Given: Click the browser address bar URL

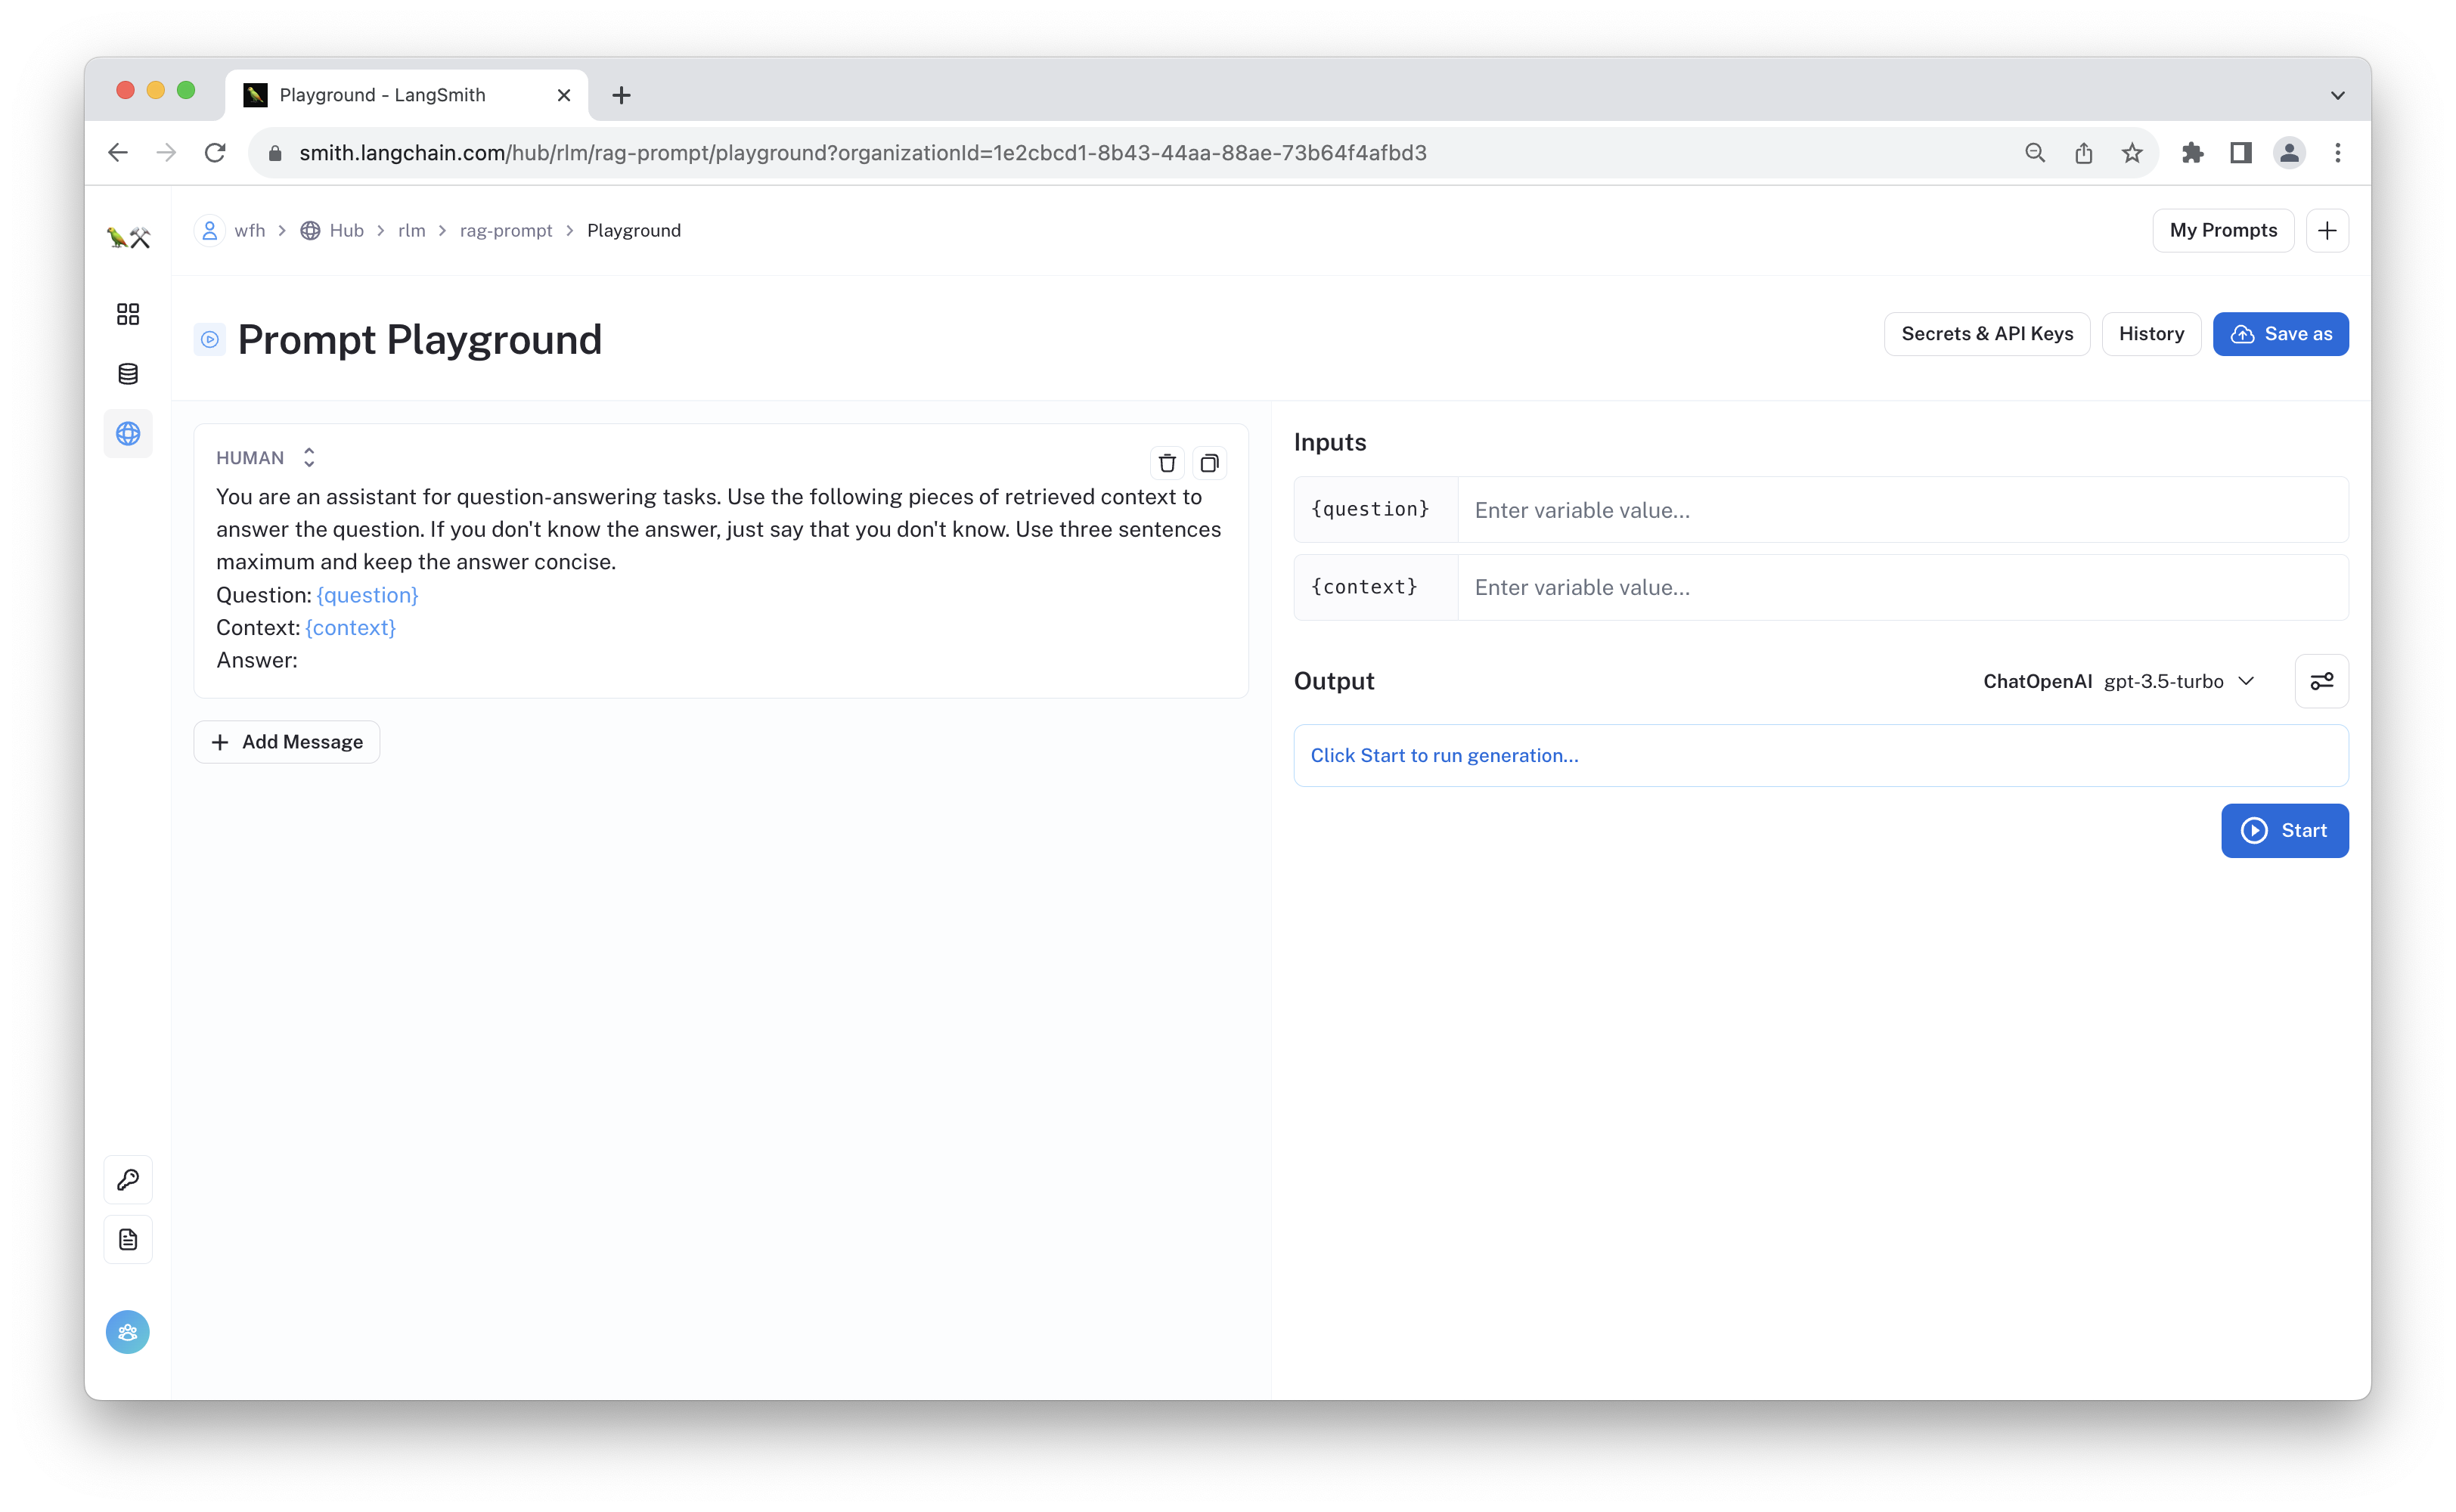Looking at the screenshot, I should tap(862, 153).
